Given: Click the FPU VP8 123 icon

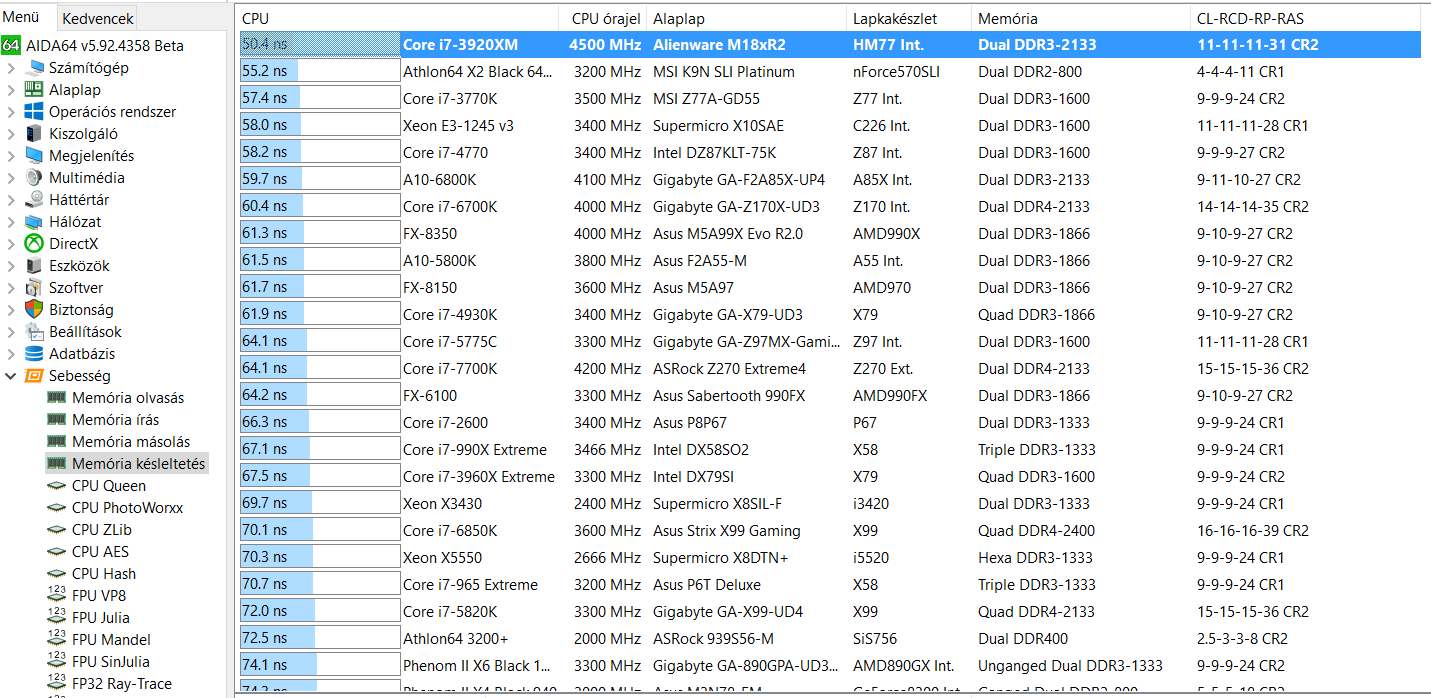Looking at the screenshot, I should 57,596.
